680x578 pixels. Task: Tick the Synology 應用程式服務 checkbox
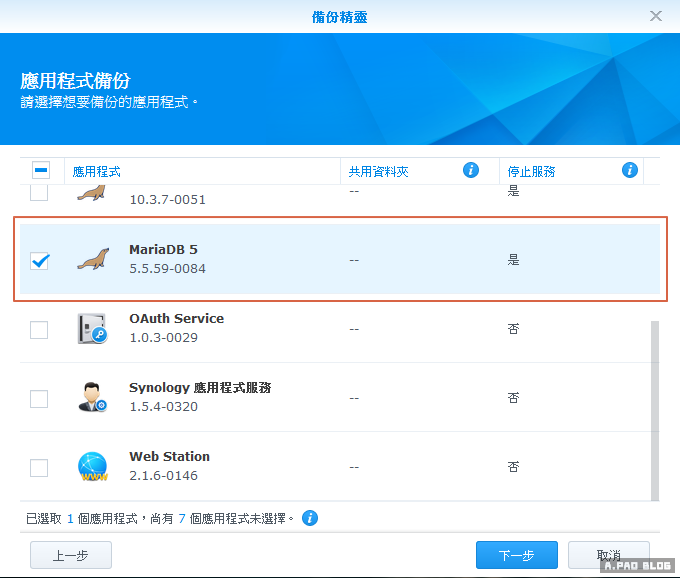pos(39,398)
